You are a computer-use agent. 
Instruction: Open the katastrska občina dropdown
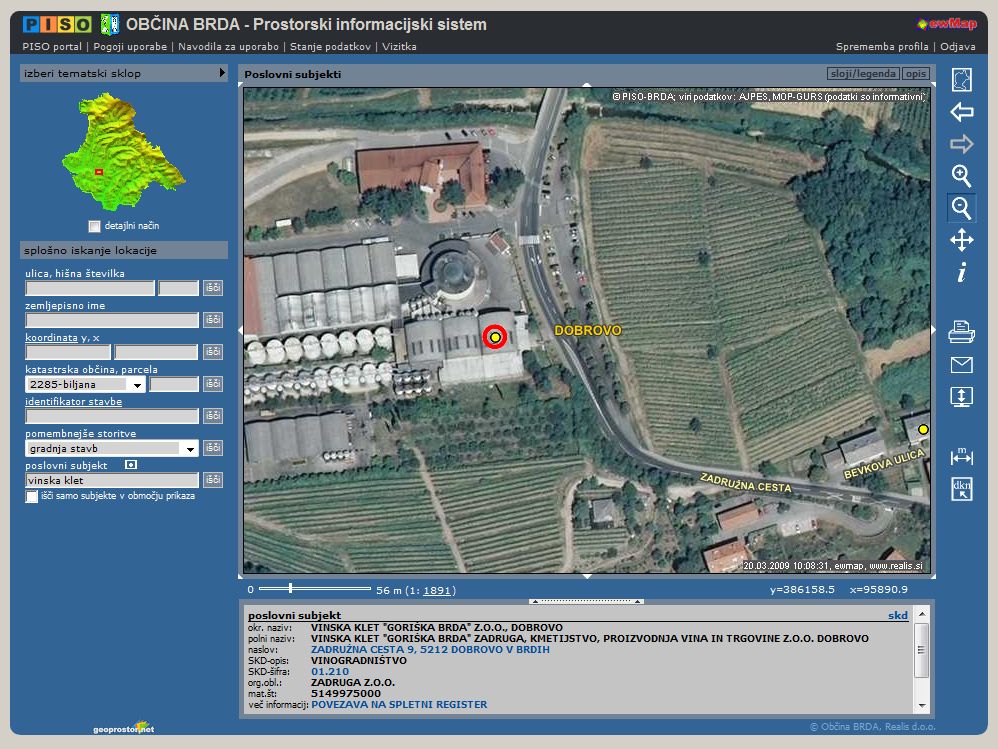point(136,384)
